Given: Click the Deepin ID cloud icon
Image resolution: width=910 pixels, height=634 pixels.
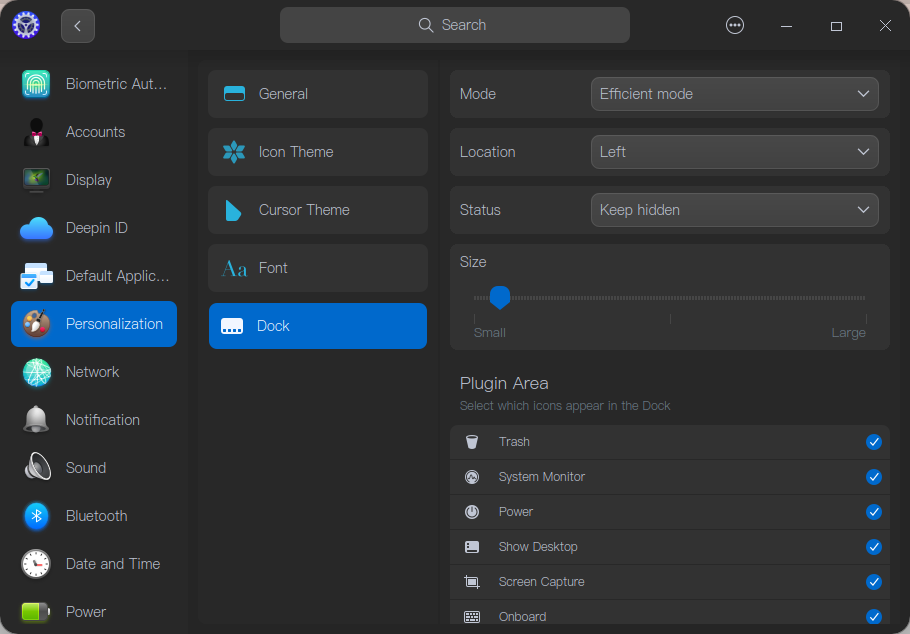Looking at the screenshot, I should pos(36,228).
